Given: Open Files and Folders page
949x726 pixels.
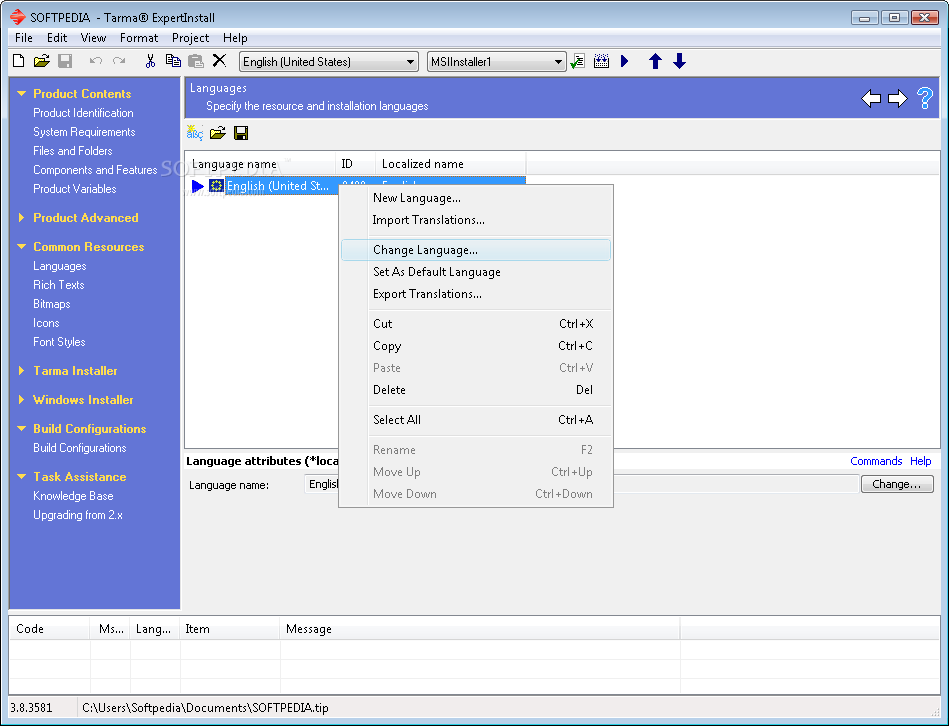Looking at the screenshot, I should click(x=73, y=151).
